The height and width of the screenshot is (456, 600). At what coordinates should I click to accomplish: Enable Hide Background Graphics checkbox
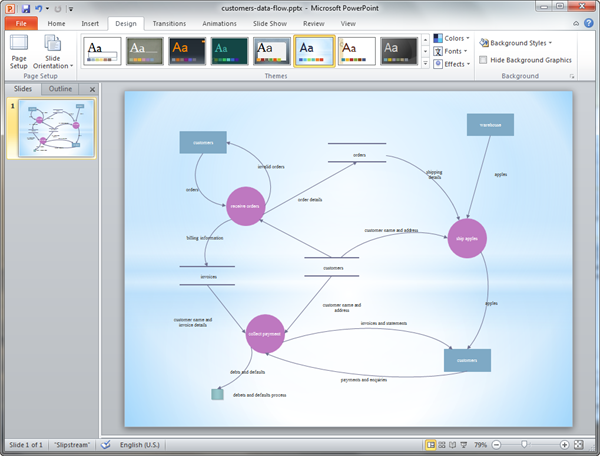coord(485,60)
